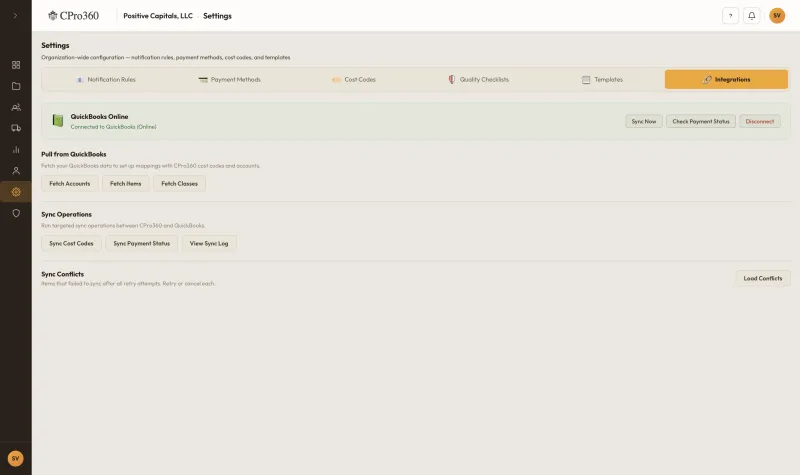This screenshot has width=800, height=475.
Task: Switch to the Notification Rules tab
Action: 106,80
